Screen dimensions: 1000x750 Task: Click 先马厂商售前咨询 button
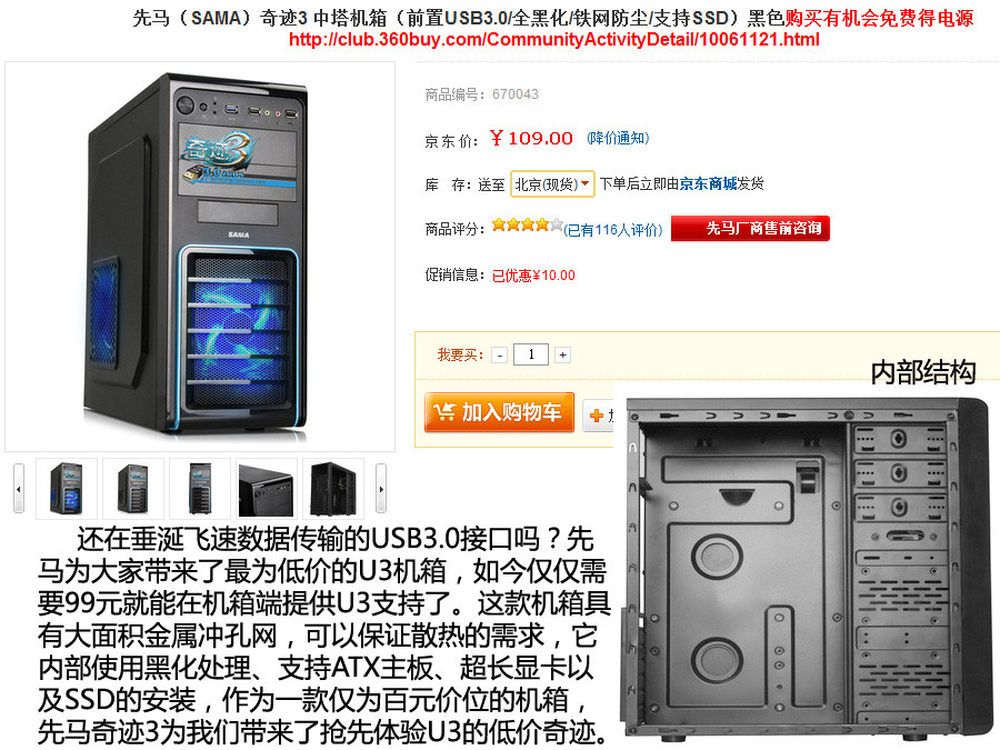(750, 228)
